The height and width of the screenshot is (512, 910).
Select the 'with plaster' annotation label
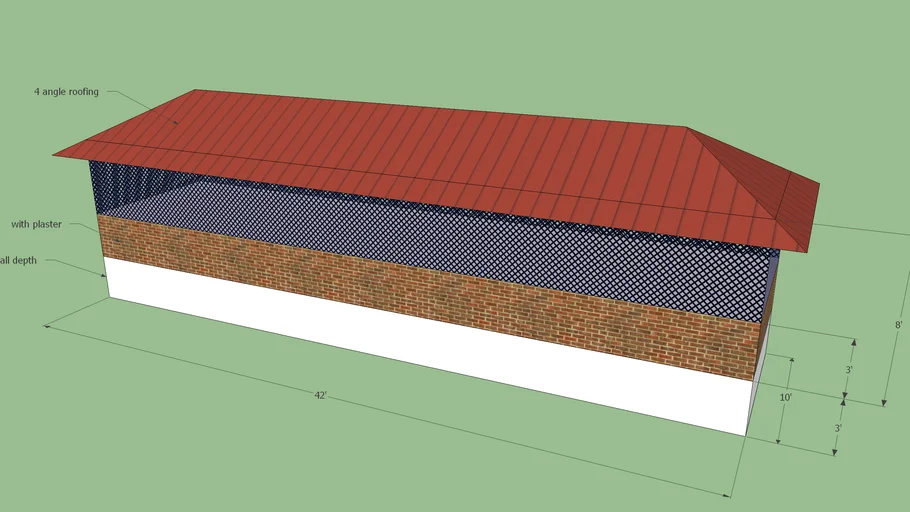point(36,224)
